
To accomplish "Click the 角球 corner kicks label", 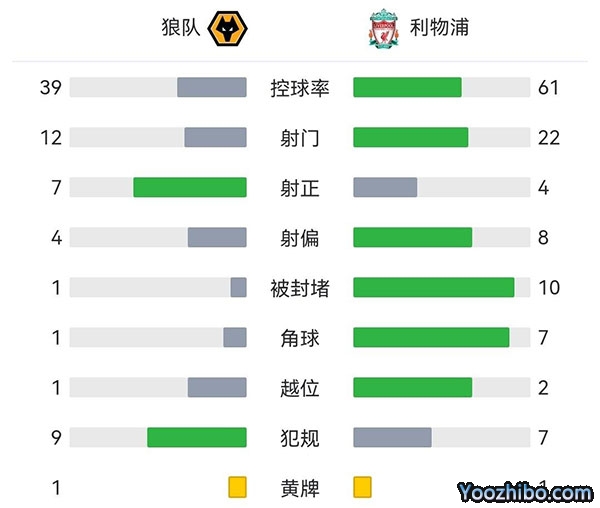I will 300,338.
